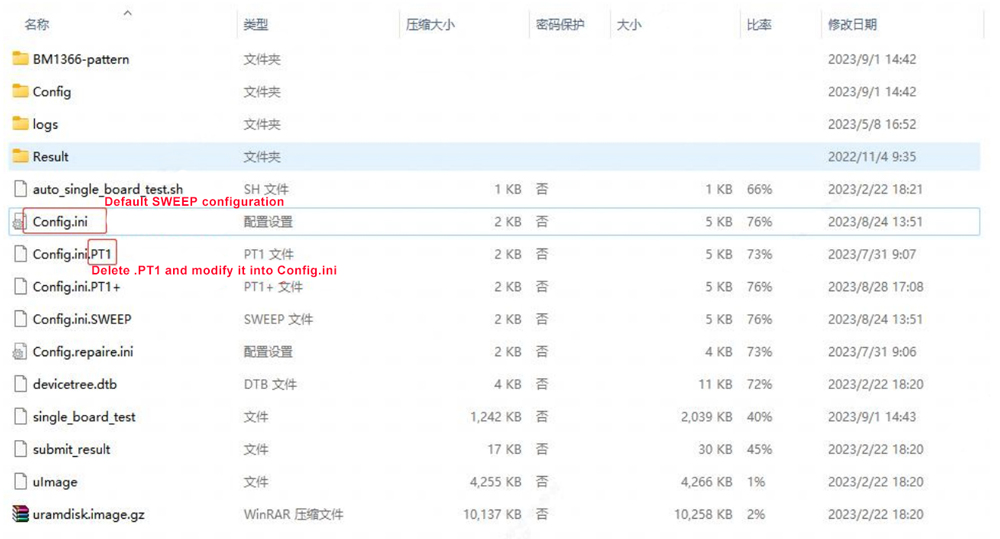Click the 大小 column header

[629, 24]
